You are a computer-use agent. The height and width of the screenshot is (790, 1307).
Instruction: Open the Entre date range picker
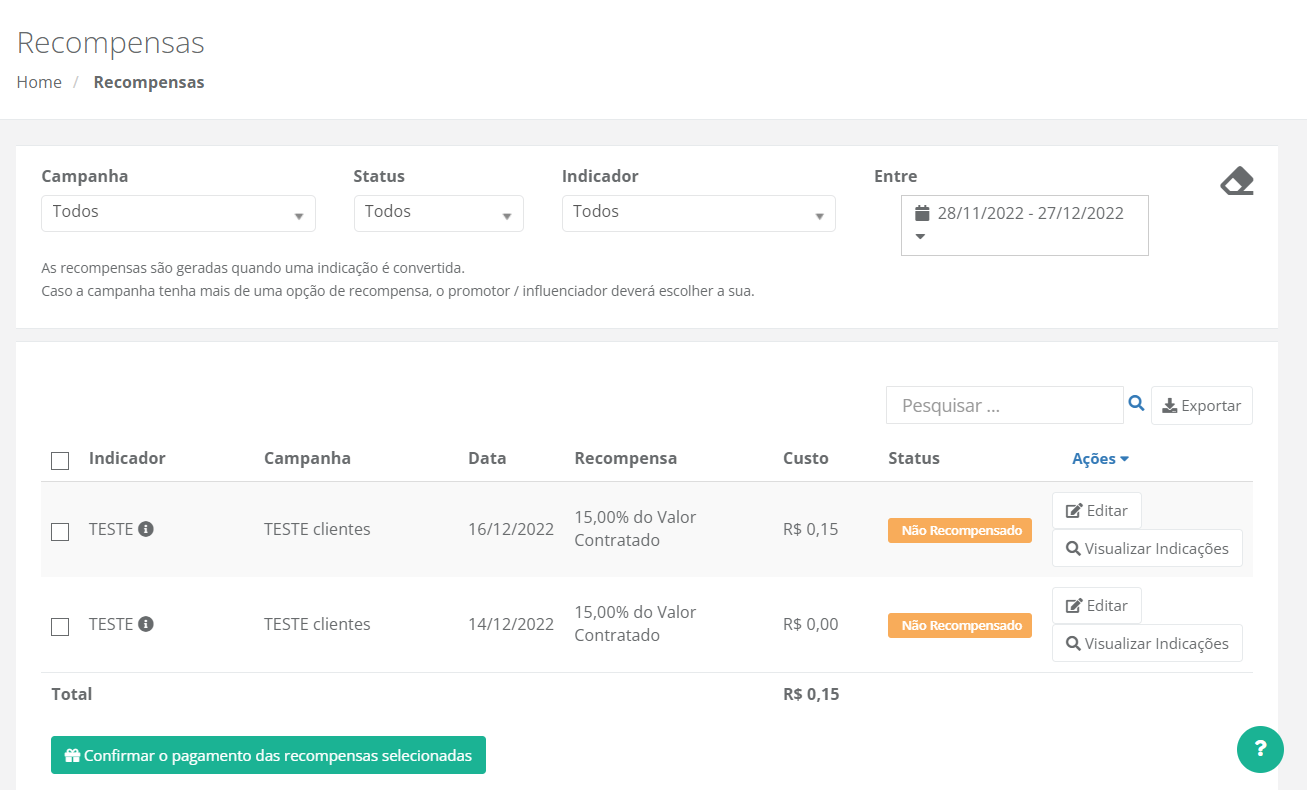tap(1024, 225)
